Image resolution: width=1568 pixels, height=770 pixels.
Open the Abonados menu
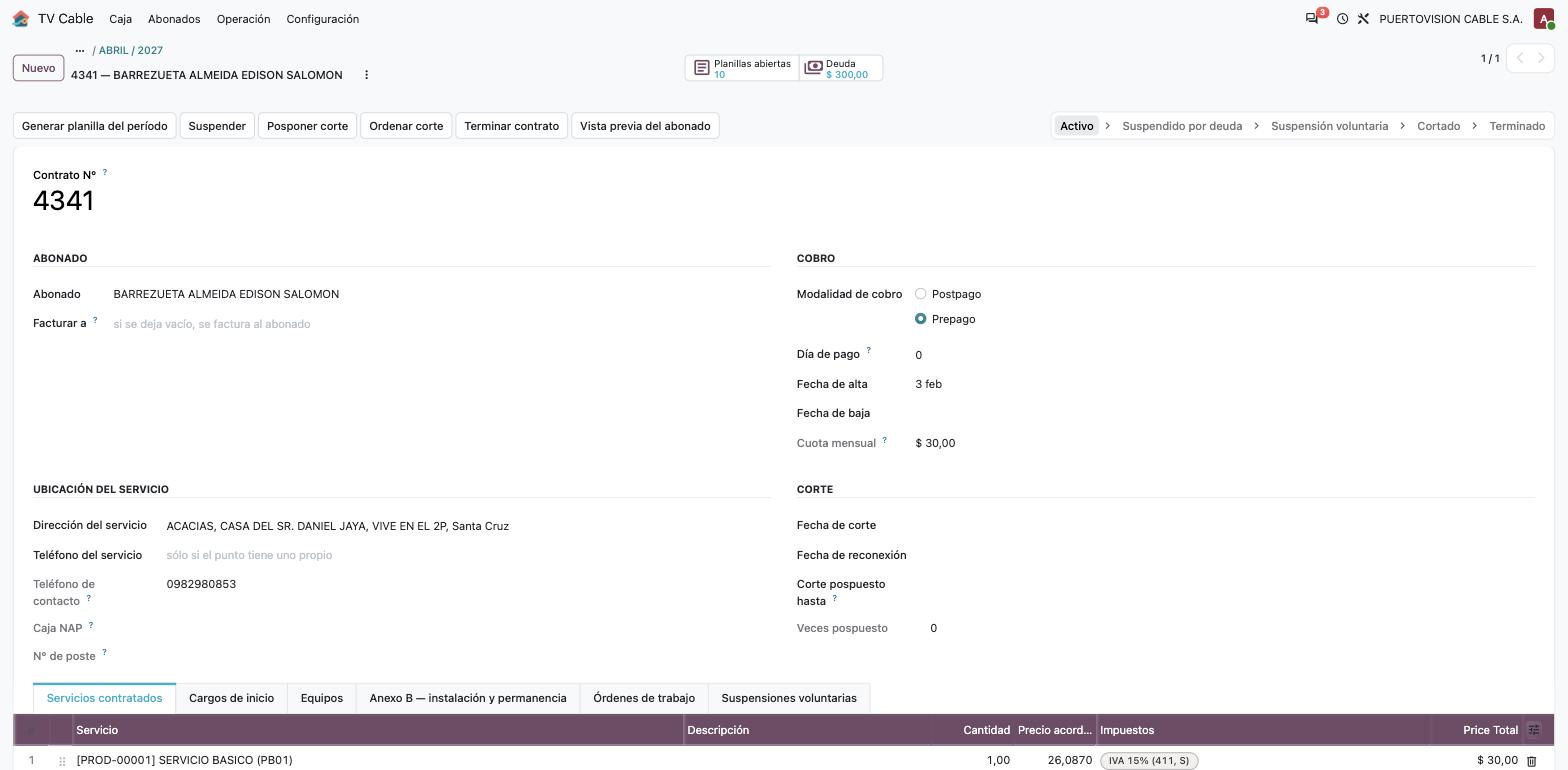(x=174, y=19)
